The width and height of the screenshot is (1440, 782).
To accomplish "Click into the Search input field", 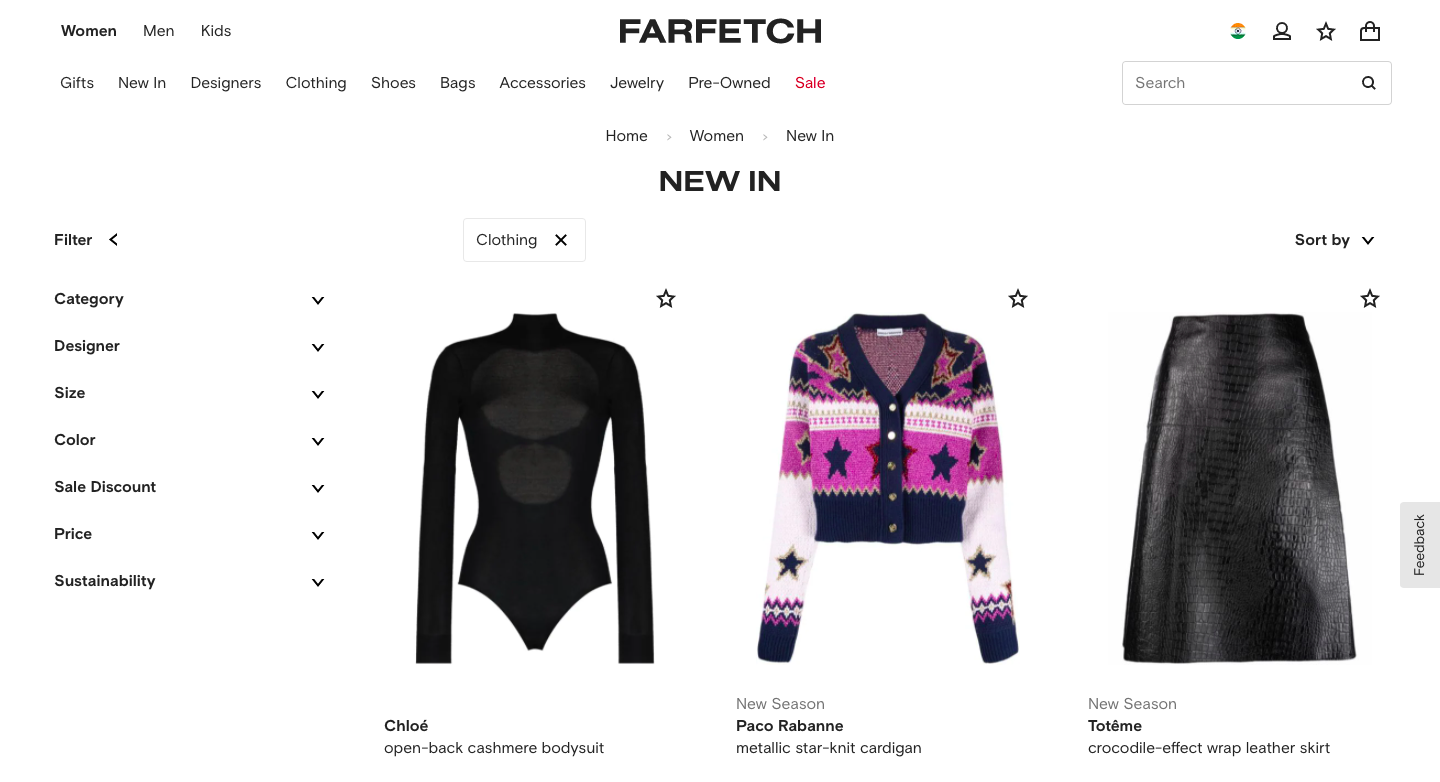I will click(1240, 83).
